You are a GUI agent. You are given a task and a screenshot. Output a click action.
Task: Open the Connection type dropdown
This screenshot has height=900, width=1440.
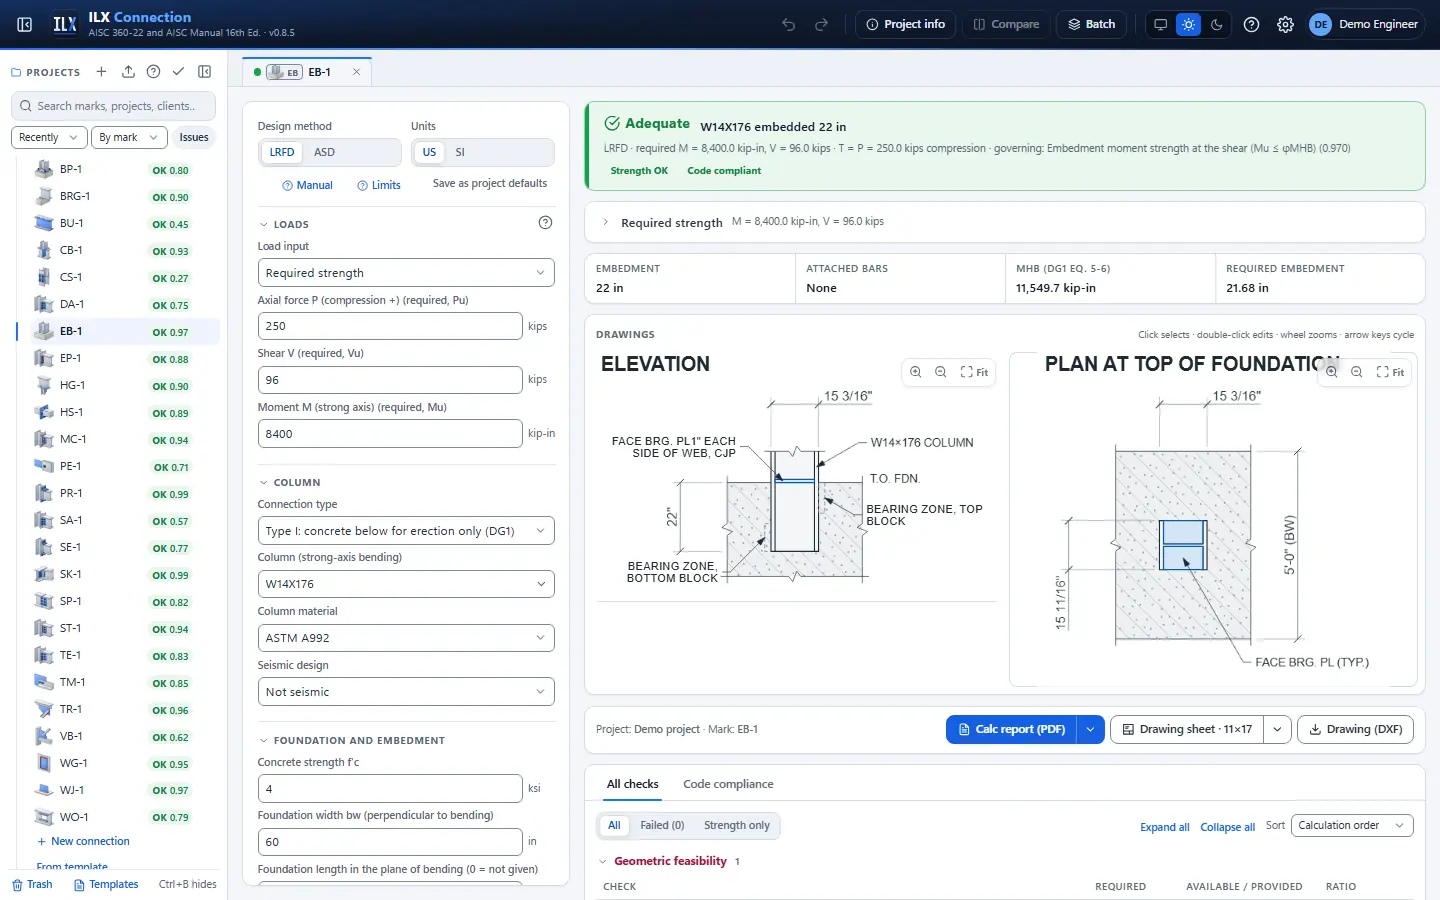[x=406, y=531]
